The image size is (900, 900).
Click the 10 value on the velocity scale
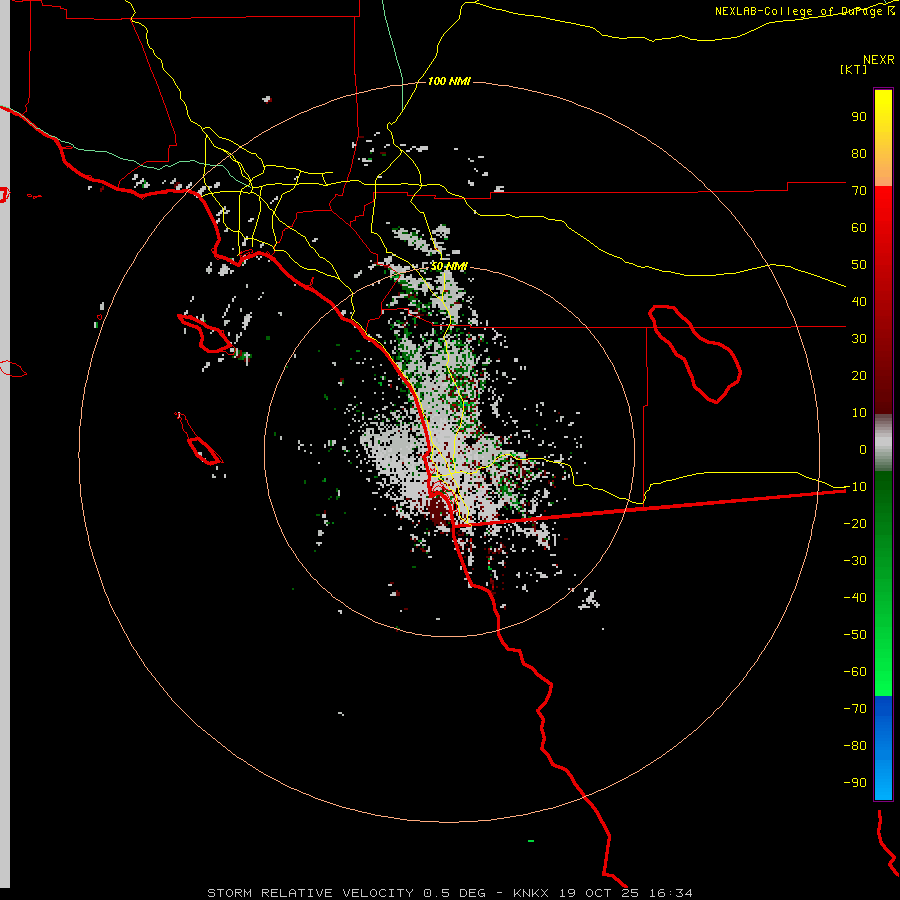tap(859, 413)
